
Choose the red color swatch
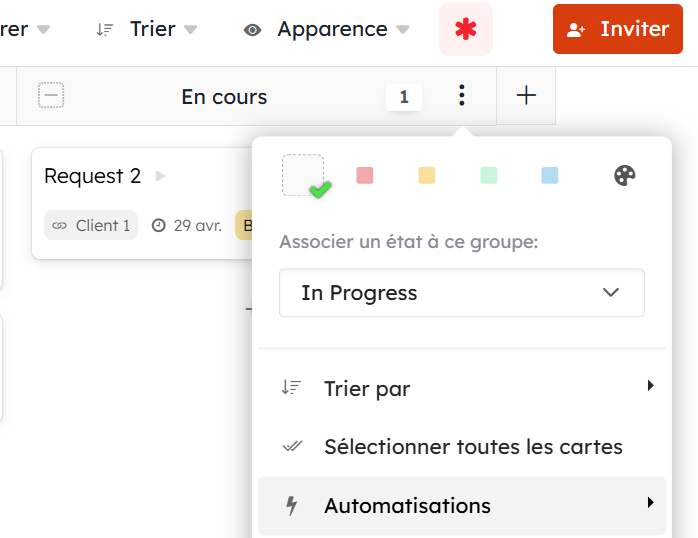(365, 176)
